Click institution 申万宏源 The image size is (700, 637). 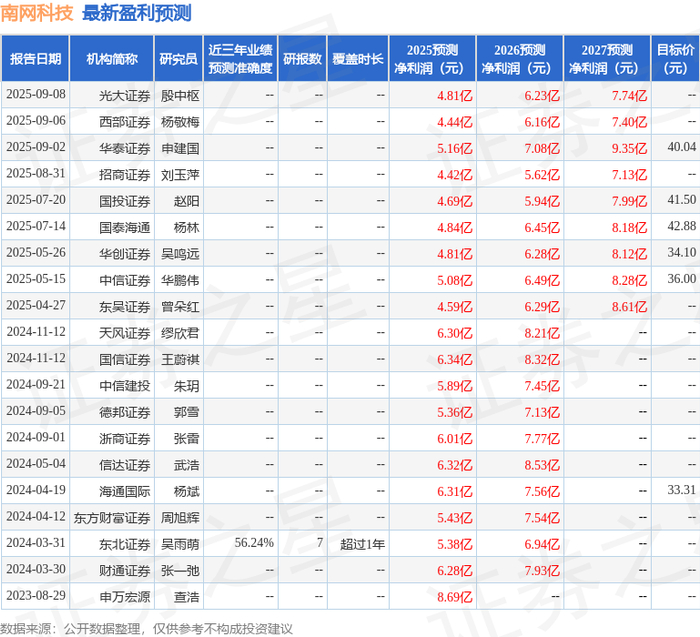[125, 597]
